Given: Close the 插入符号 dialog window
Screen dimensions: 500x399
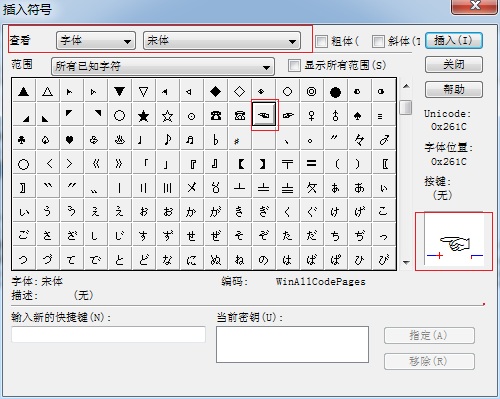Looking at the screenshot, I should point(475,6).
